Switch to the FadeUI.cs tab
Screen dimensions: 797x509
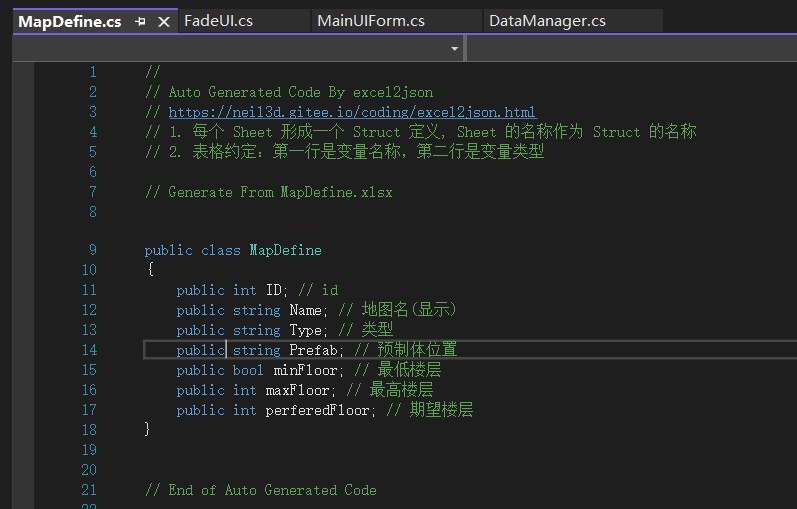pos(218,21)
